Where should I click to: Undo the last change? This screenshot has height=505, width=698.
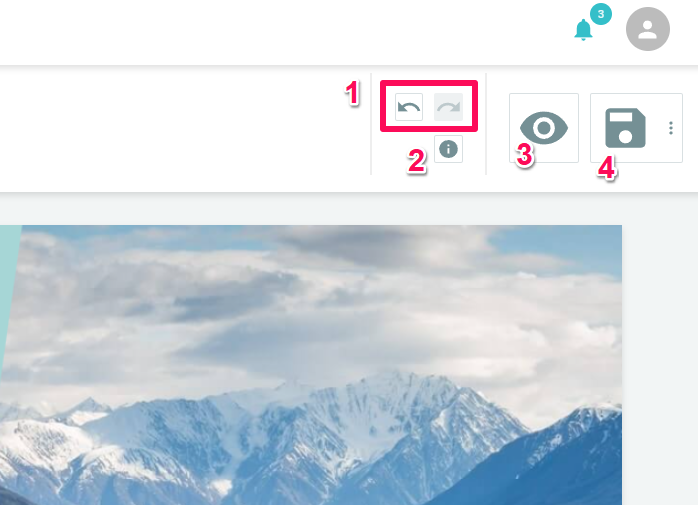click(409, 107)
